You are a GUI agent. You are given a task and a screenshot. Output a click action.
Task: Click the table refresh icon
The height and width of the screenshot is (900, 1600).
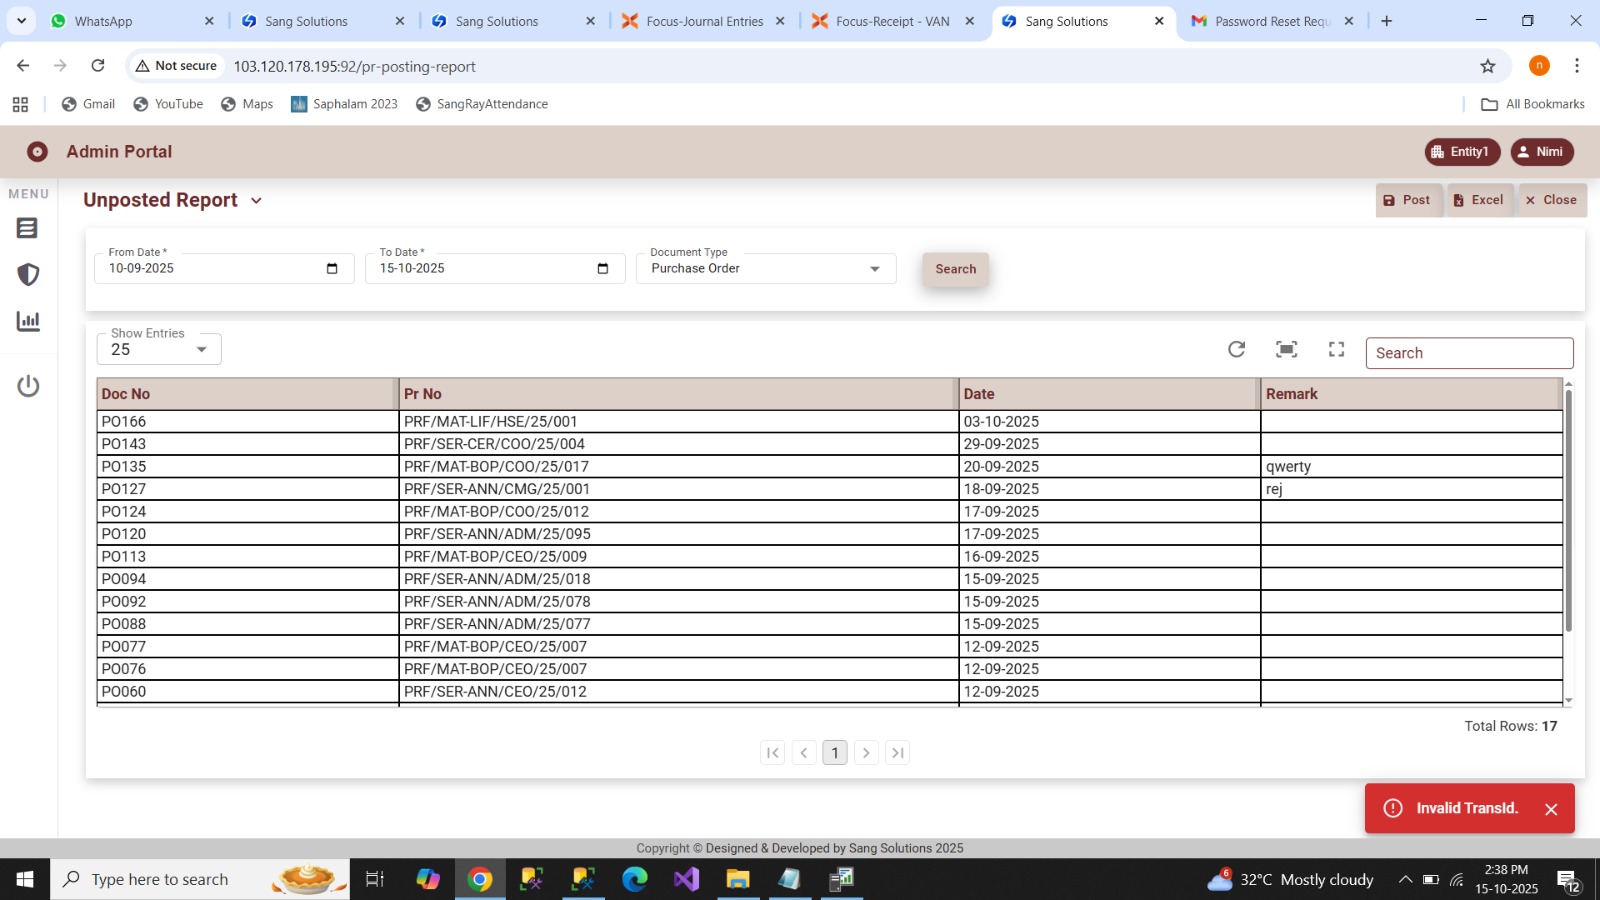tap(1236, 349)
